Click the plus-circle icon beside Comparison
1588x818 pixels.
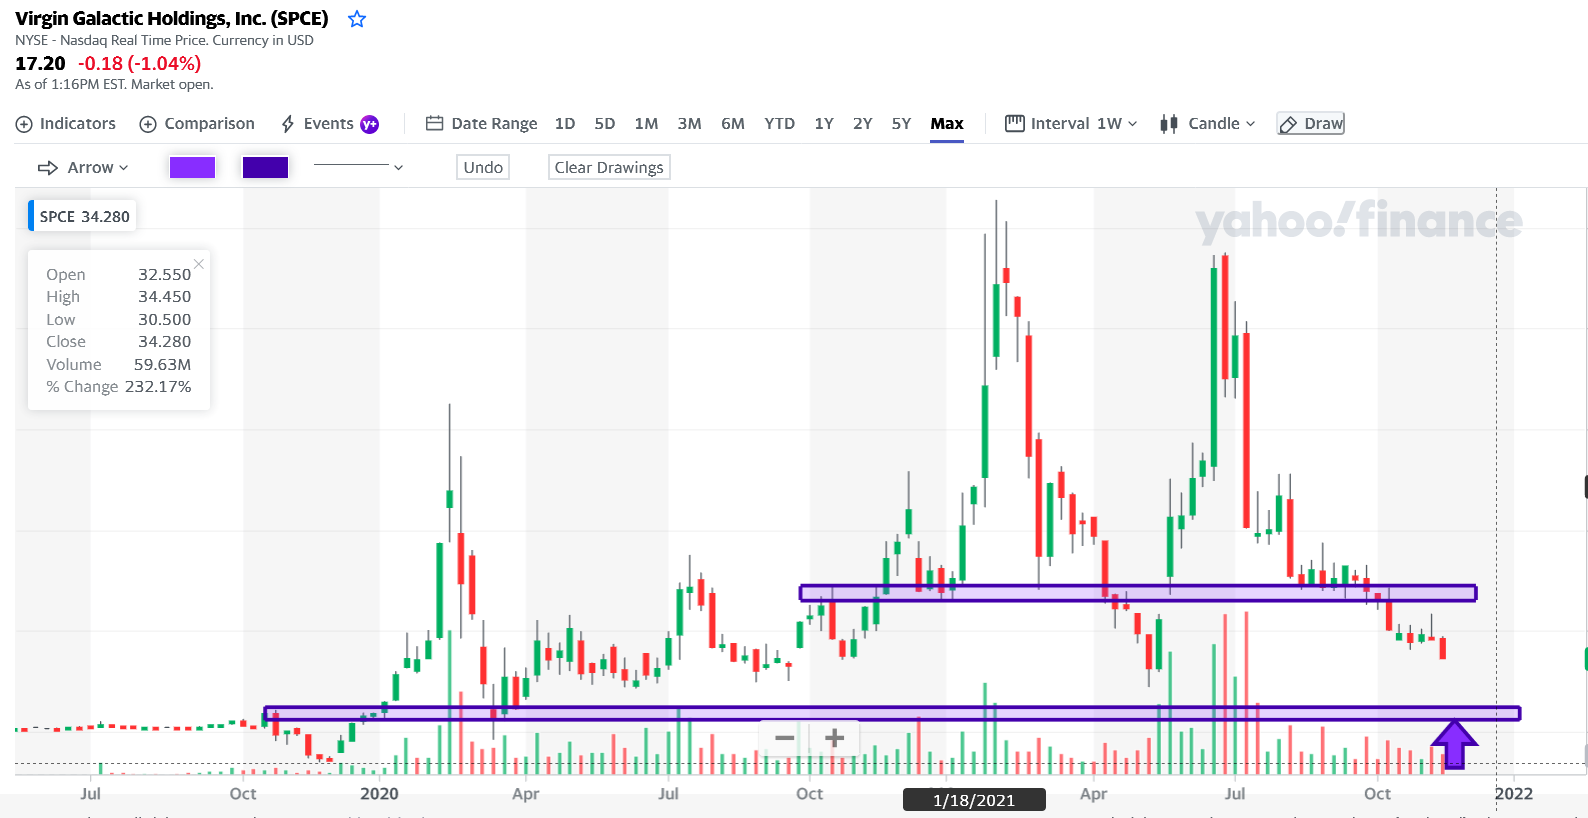click(x=148, y=124)
